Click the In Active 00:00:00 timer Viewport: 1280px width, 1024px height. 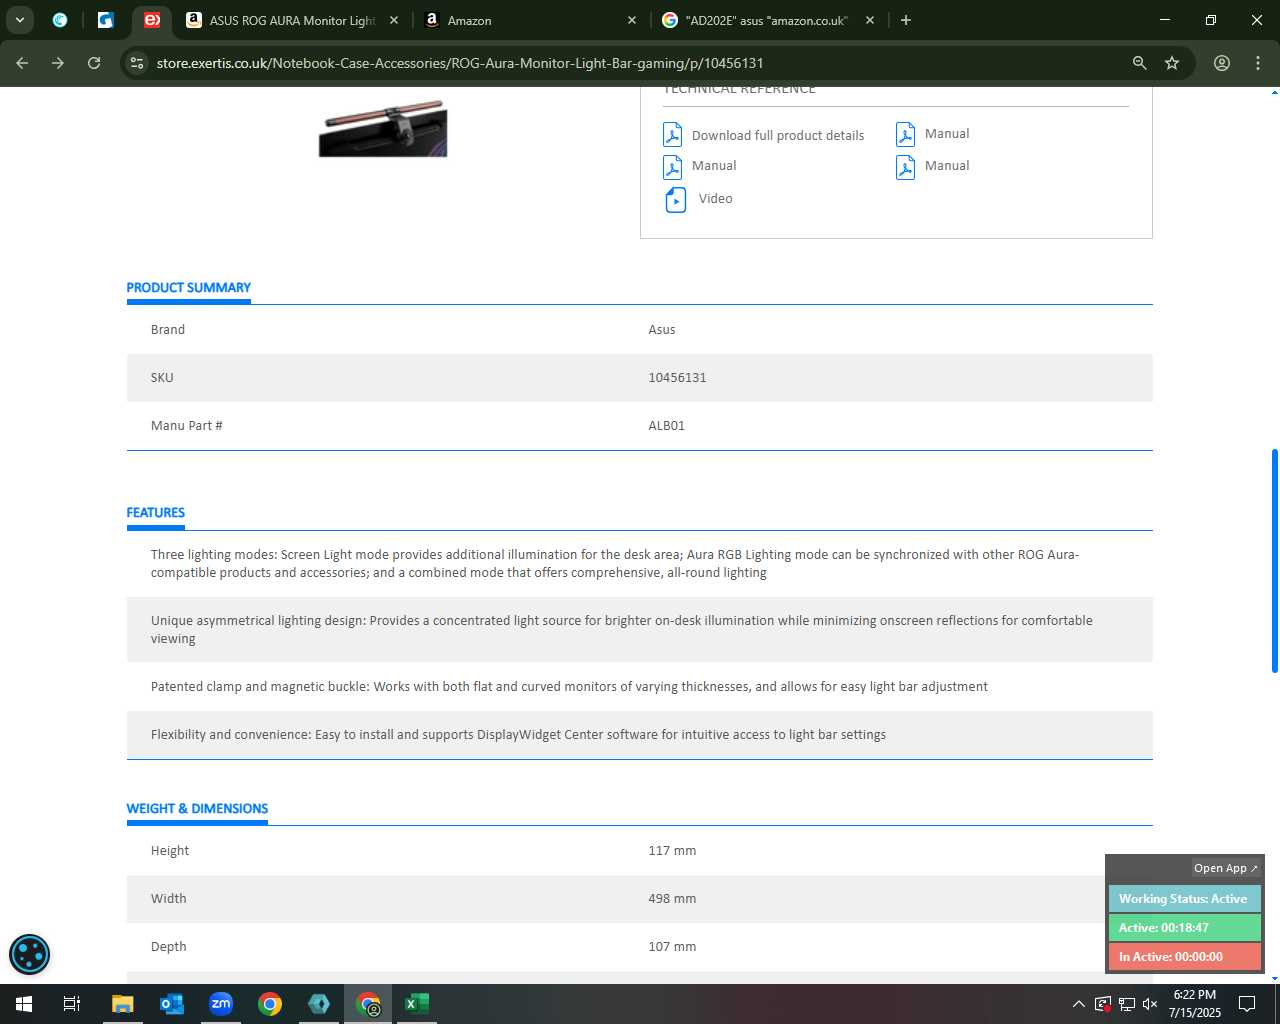tap(1184, 957)
